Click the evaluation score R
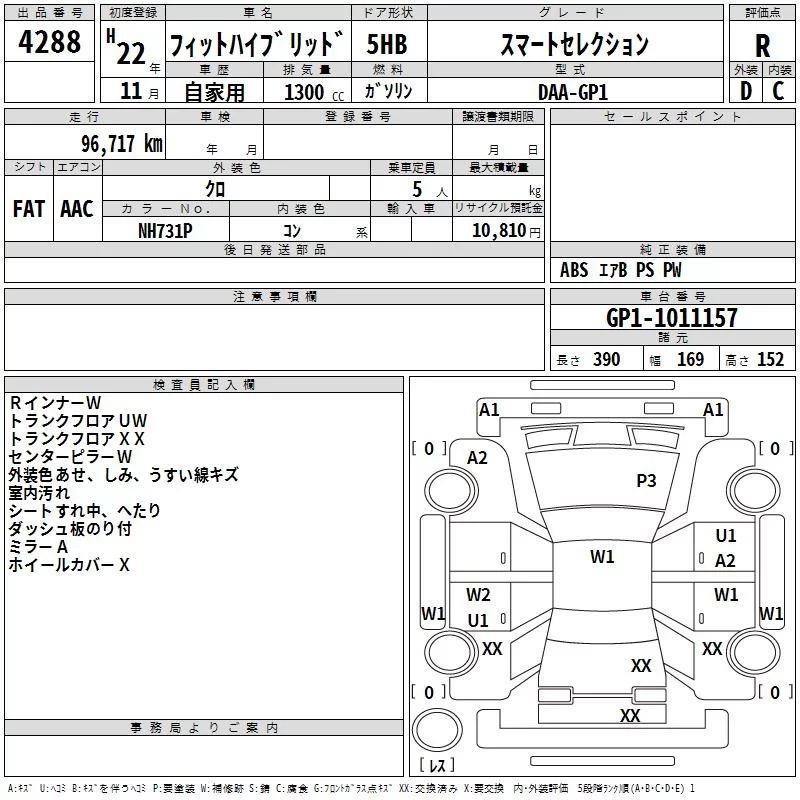Image resolution: width=800 pixels, height=800 pixels. [x=762, y=46]
